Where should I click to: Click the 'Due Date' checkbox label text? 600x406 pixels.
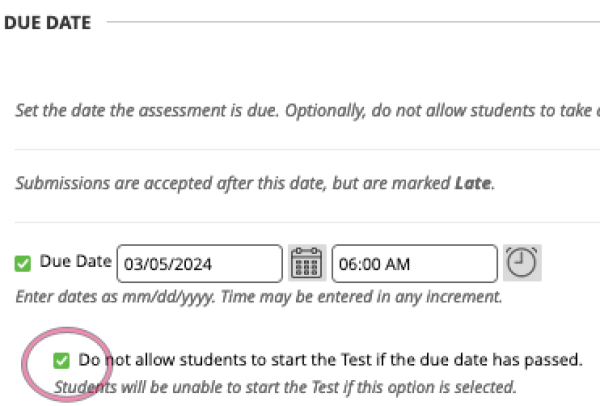[x=75, y=261]
